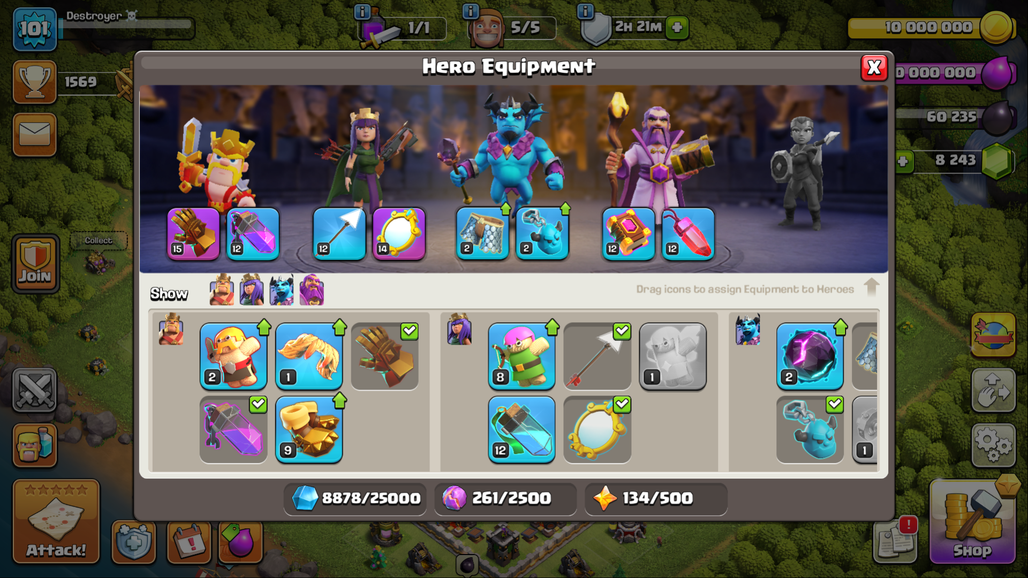Add shield time with green plus
This screenshot has height=578, width=1028.
pos(677,28)
